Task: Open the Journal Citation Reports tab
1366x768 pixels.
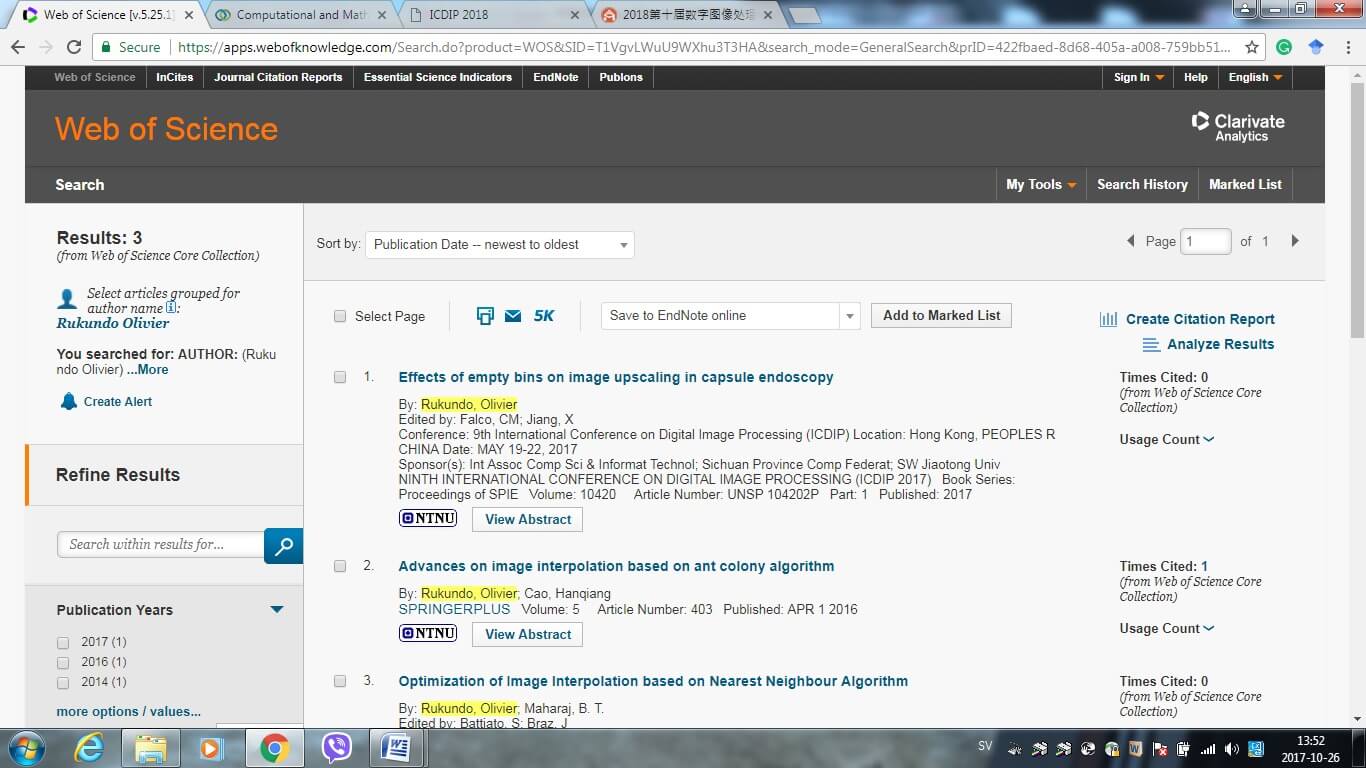Action: (x=278, y=77)
